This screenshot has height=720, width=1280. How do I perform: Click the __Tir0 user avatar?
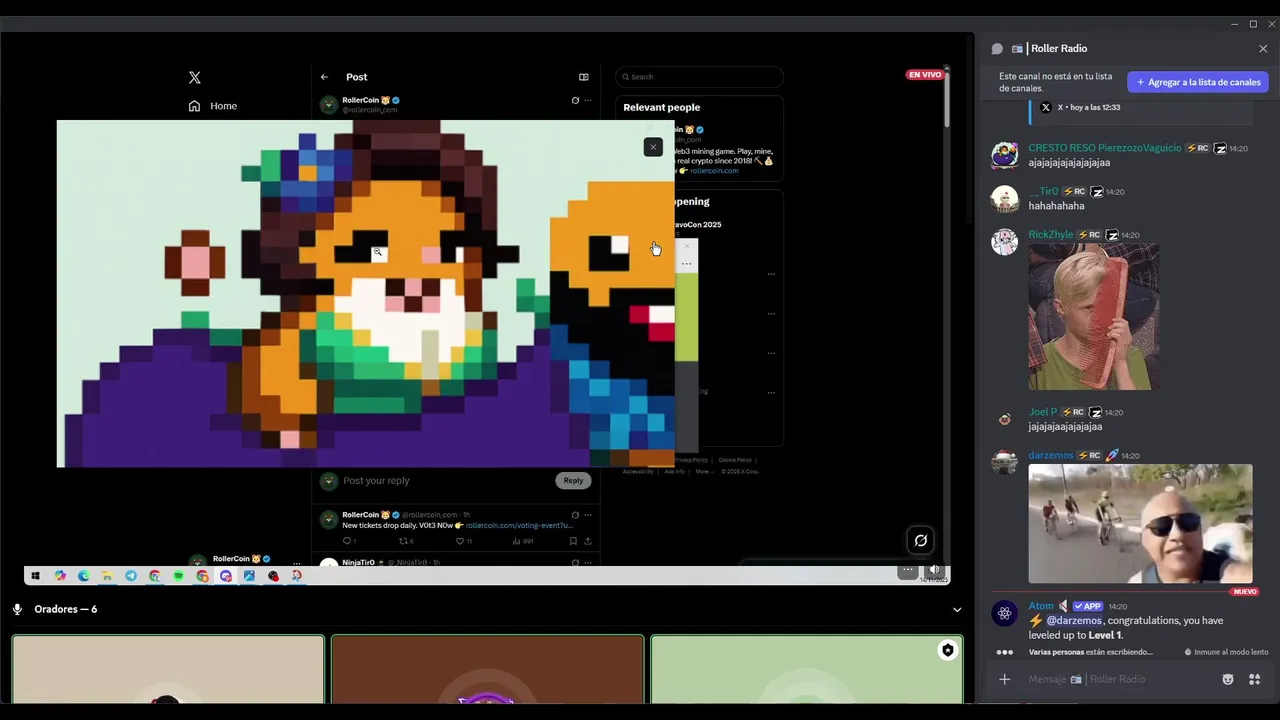tap(1005, 198)
